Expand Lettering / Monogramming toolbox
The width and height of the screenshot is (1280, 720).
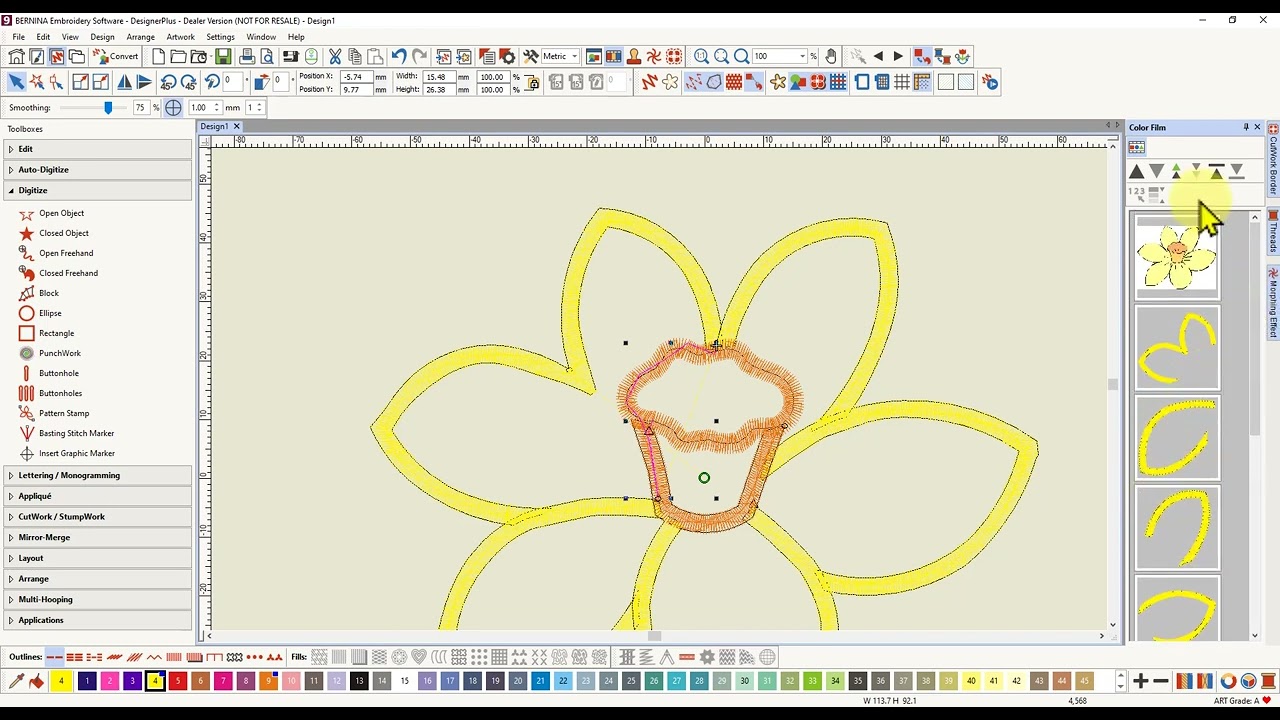98,475
